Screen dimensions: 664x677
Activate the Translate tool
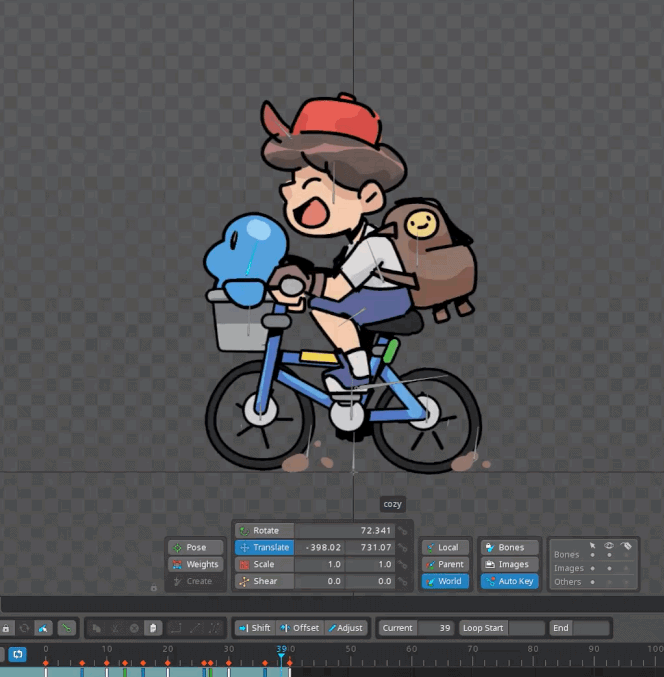click(x=264, y=548)
